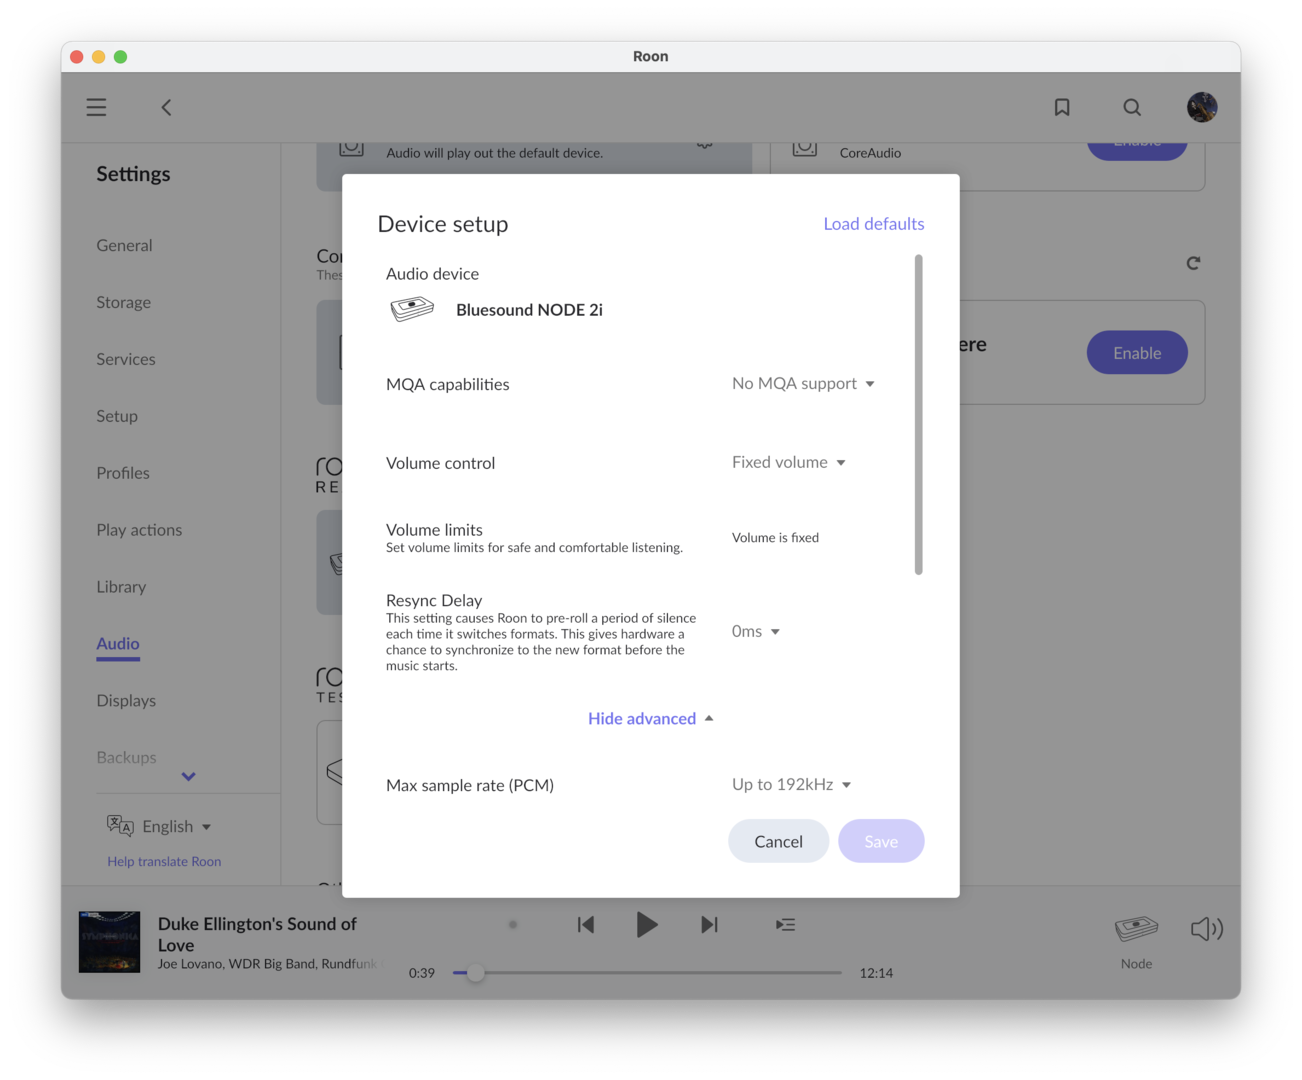Screen dimensions: 1302x1080
Task: Click the language translate icon
Action: [x=120, y=826]
